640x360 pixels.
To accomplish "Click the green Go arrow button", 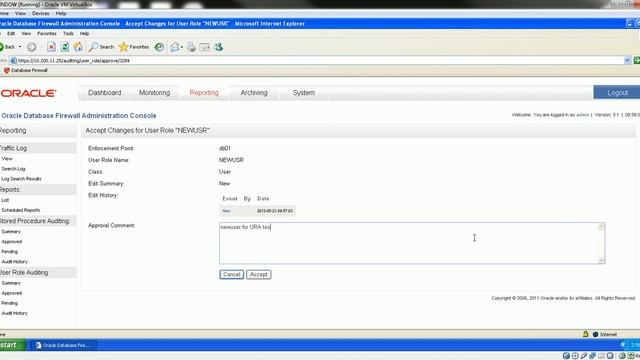I will [x=636, y=60].
